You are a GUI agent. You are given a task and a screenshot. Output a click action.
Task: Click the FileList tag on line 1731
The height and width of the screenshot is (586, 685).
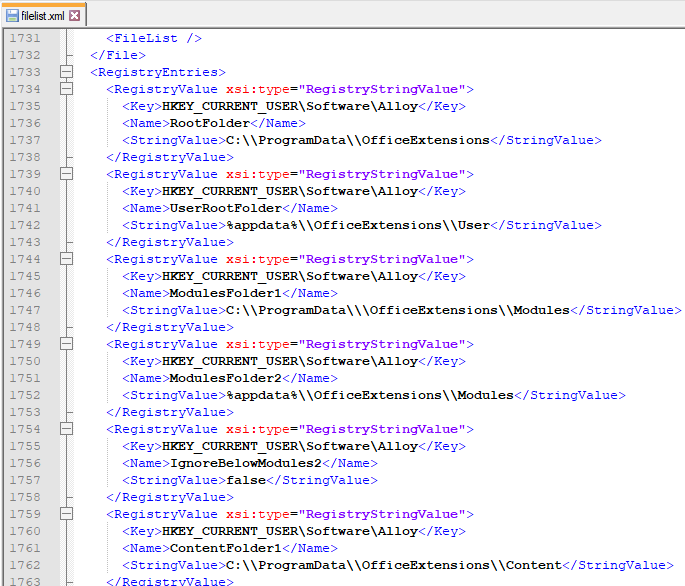[x=154, y=38]
